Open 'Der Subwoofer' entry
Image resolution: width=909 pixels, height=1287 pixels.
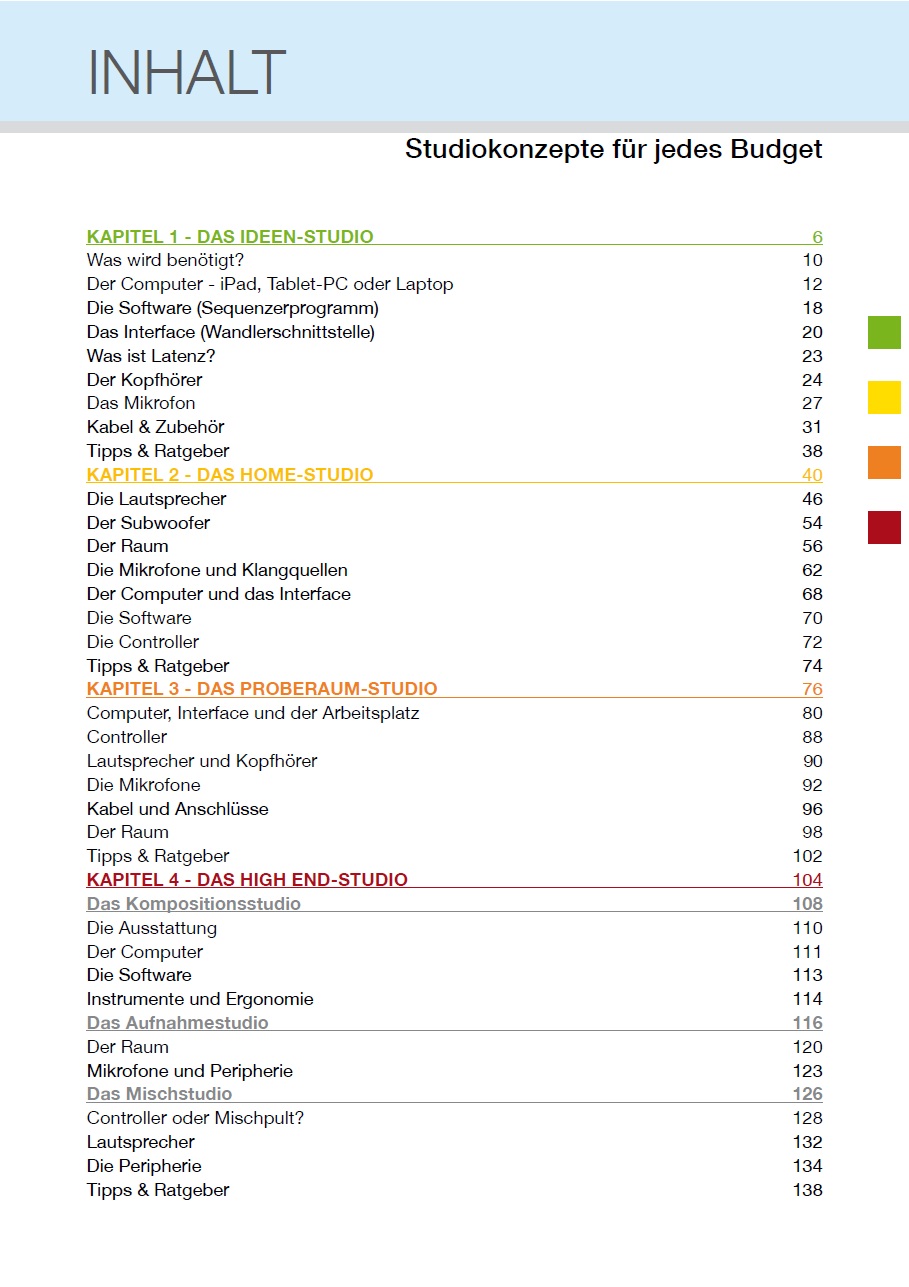coord(148,523)
